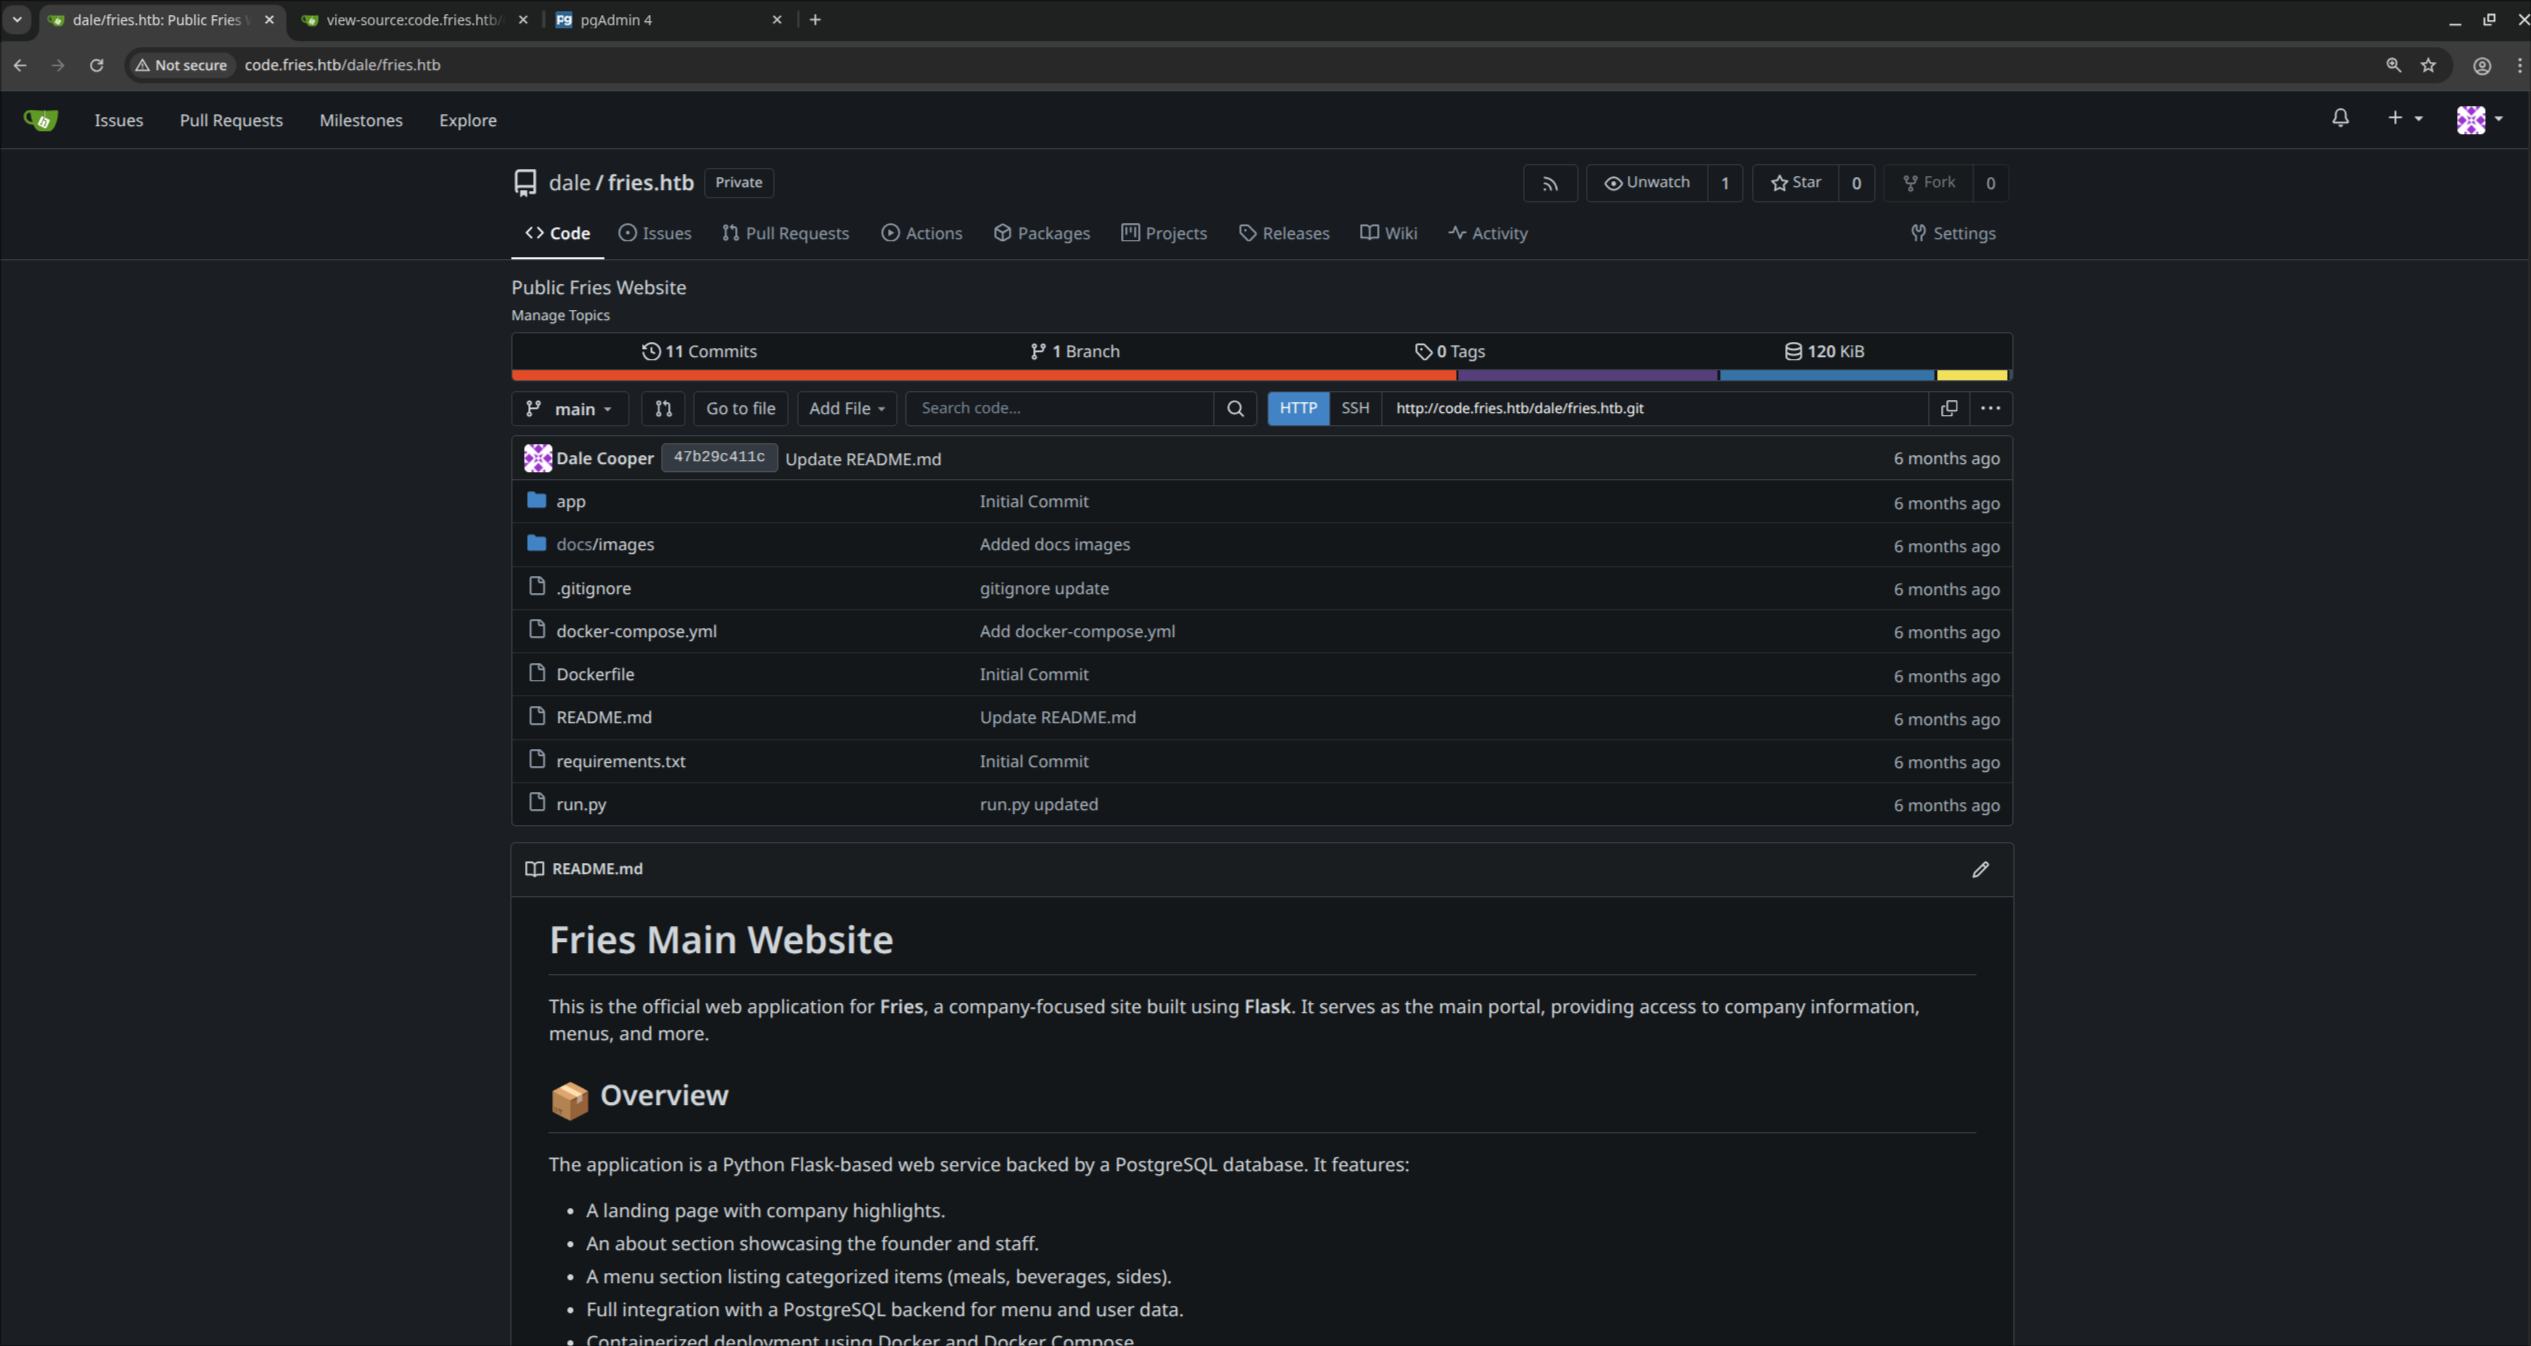View the 1 Branch list
Viewport: 2531px width, 1346px height.
pos(1075,351)
